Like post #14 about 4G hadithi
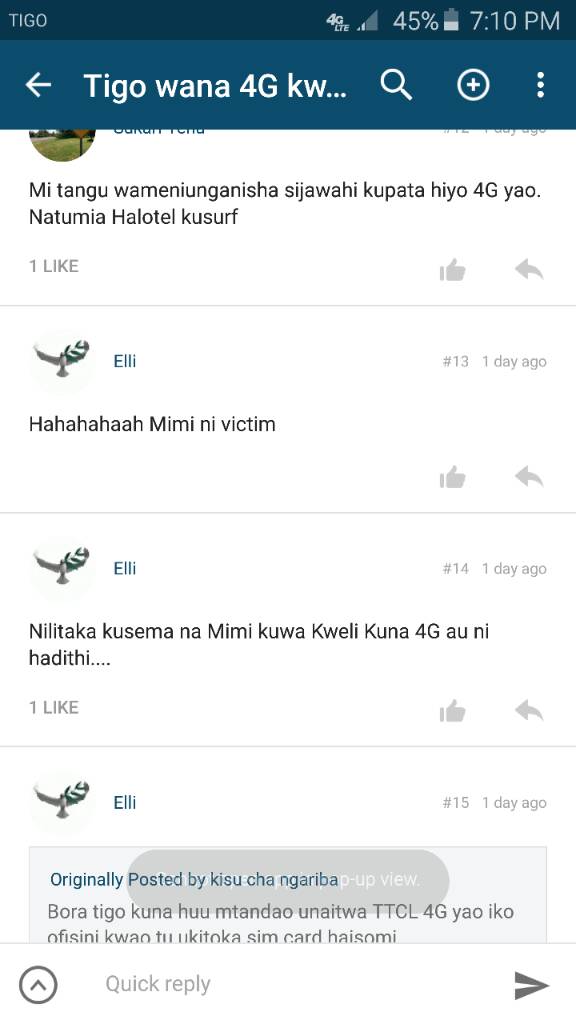Image resolution: width=576 pixels, height=1024 pixels. (453, 711)
